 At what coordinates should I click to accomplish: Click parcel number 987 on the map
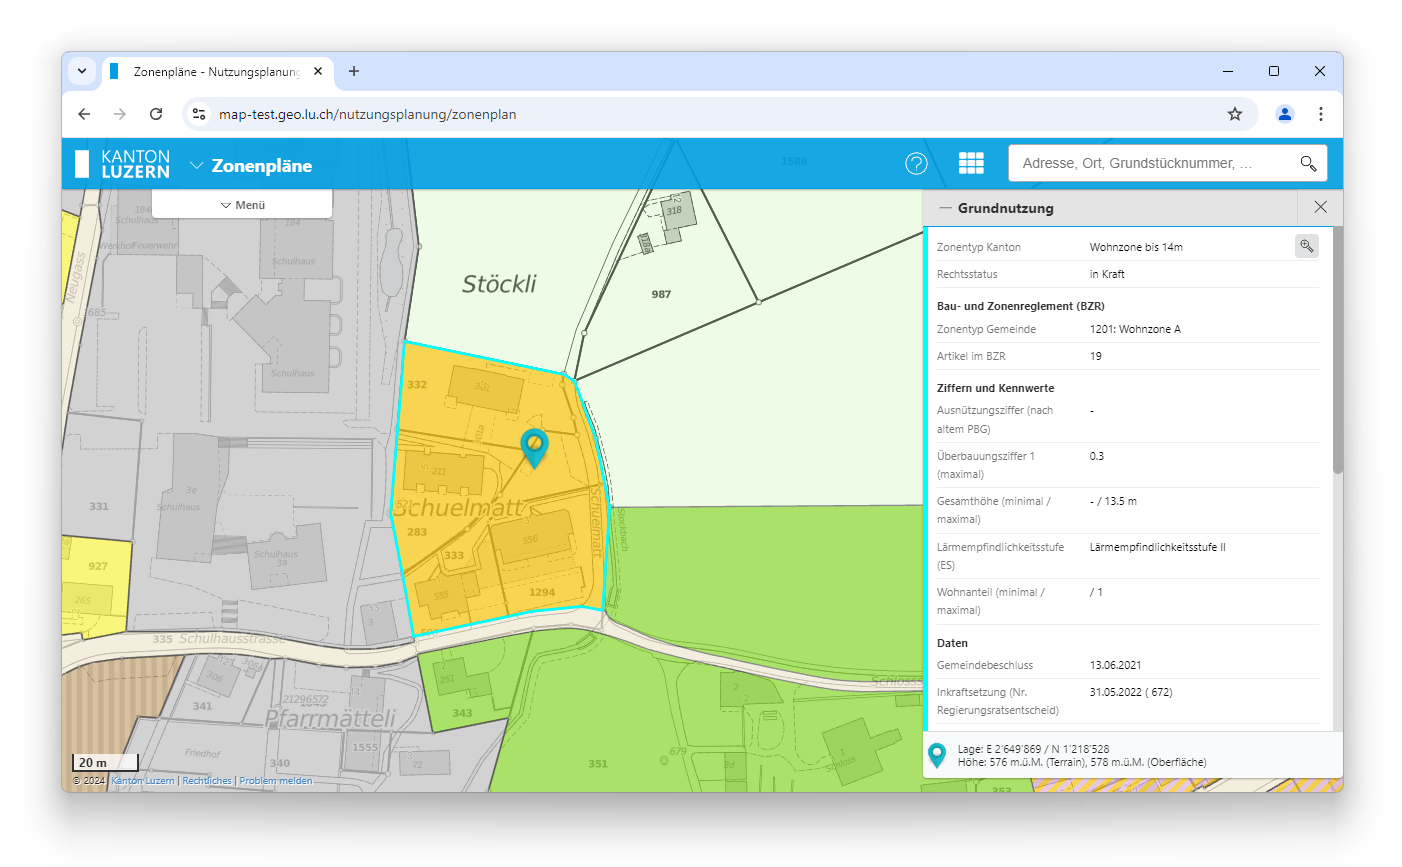661,294
